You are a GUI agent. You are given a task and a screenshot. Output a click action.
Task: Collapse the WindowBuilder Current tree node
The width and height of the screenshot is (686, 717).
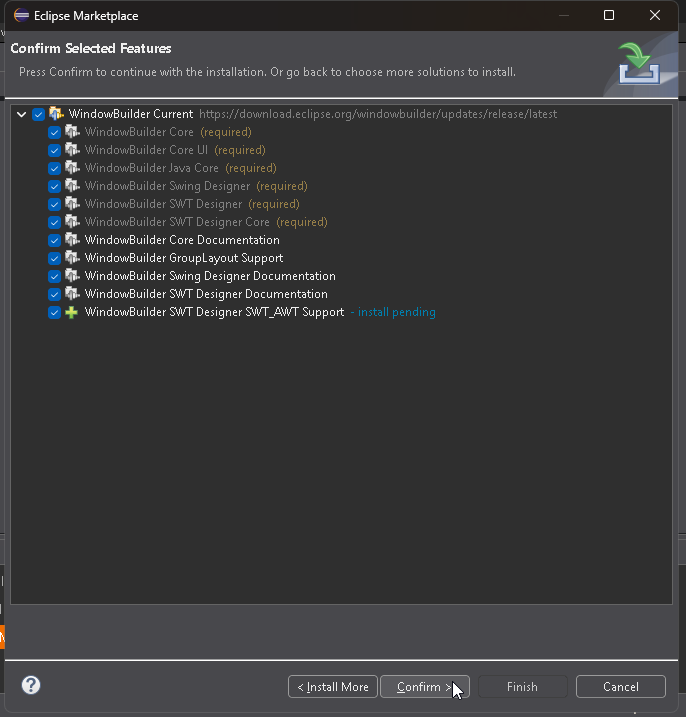click(21, 114)
